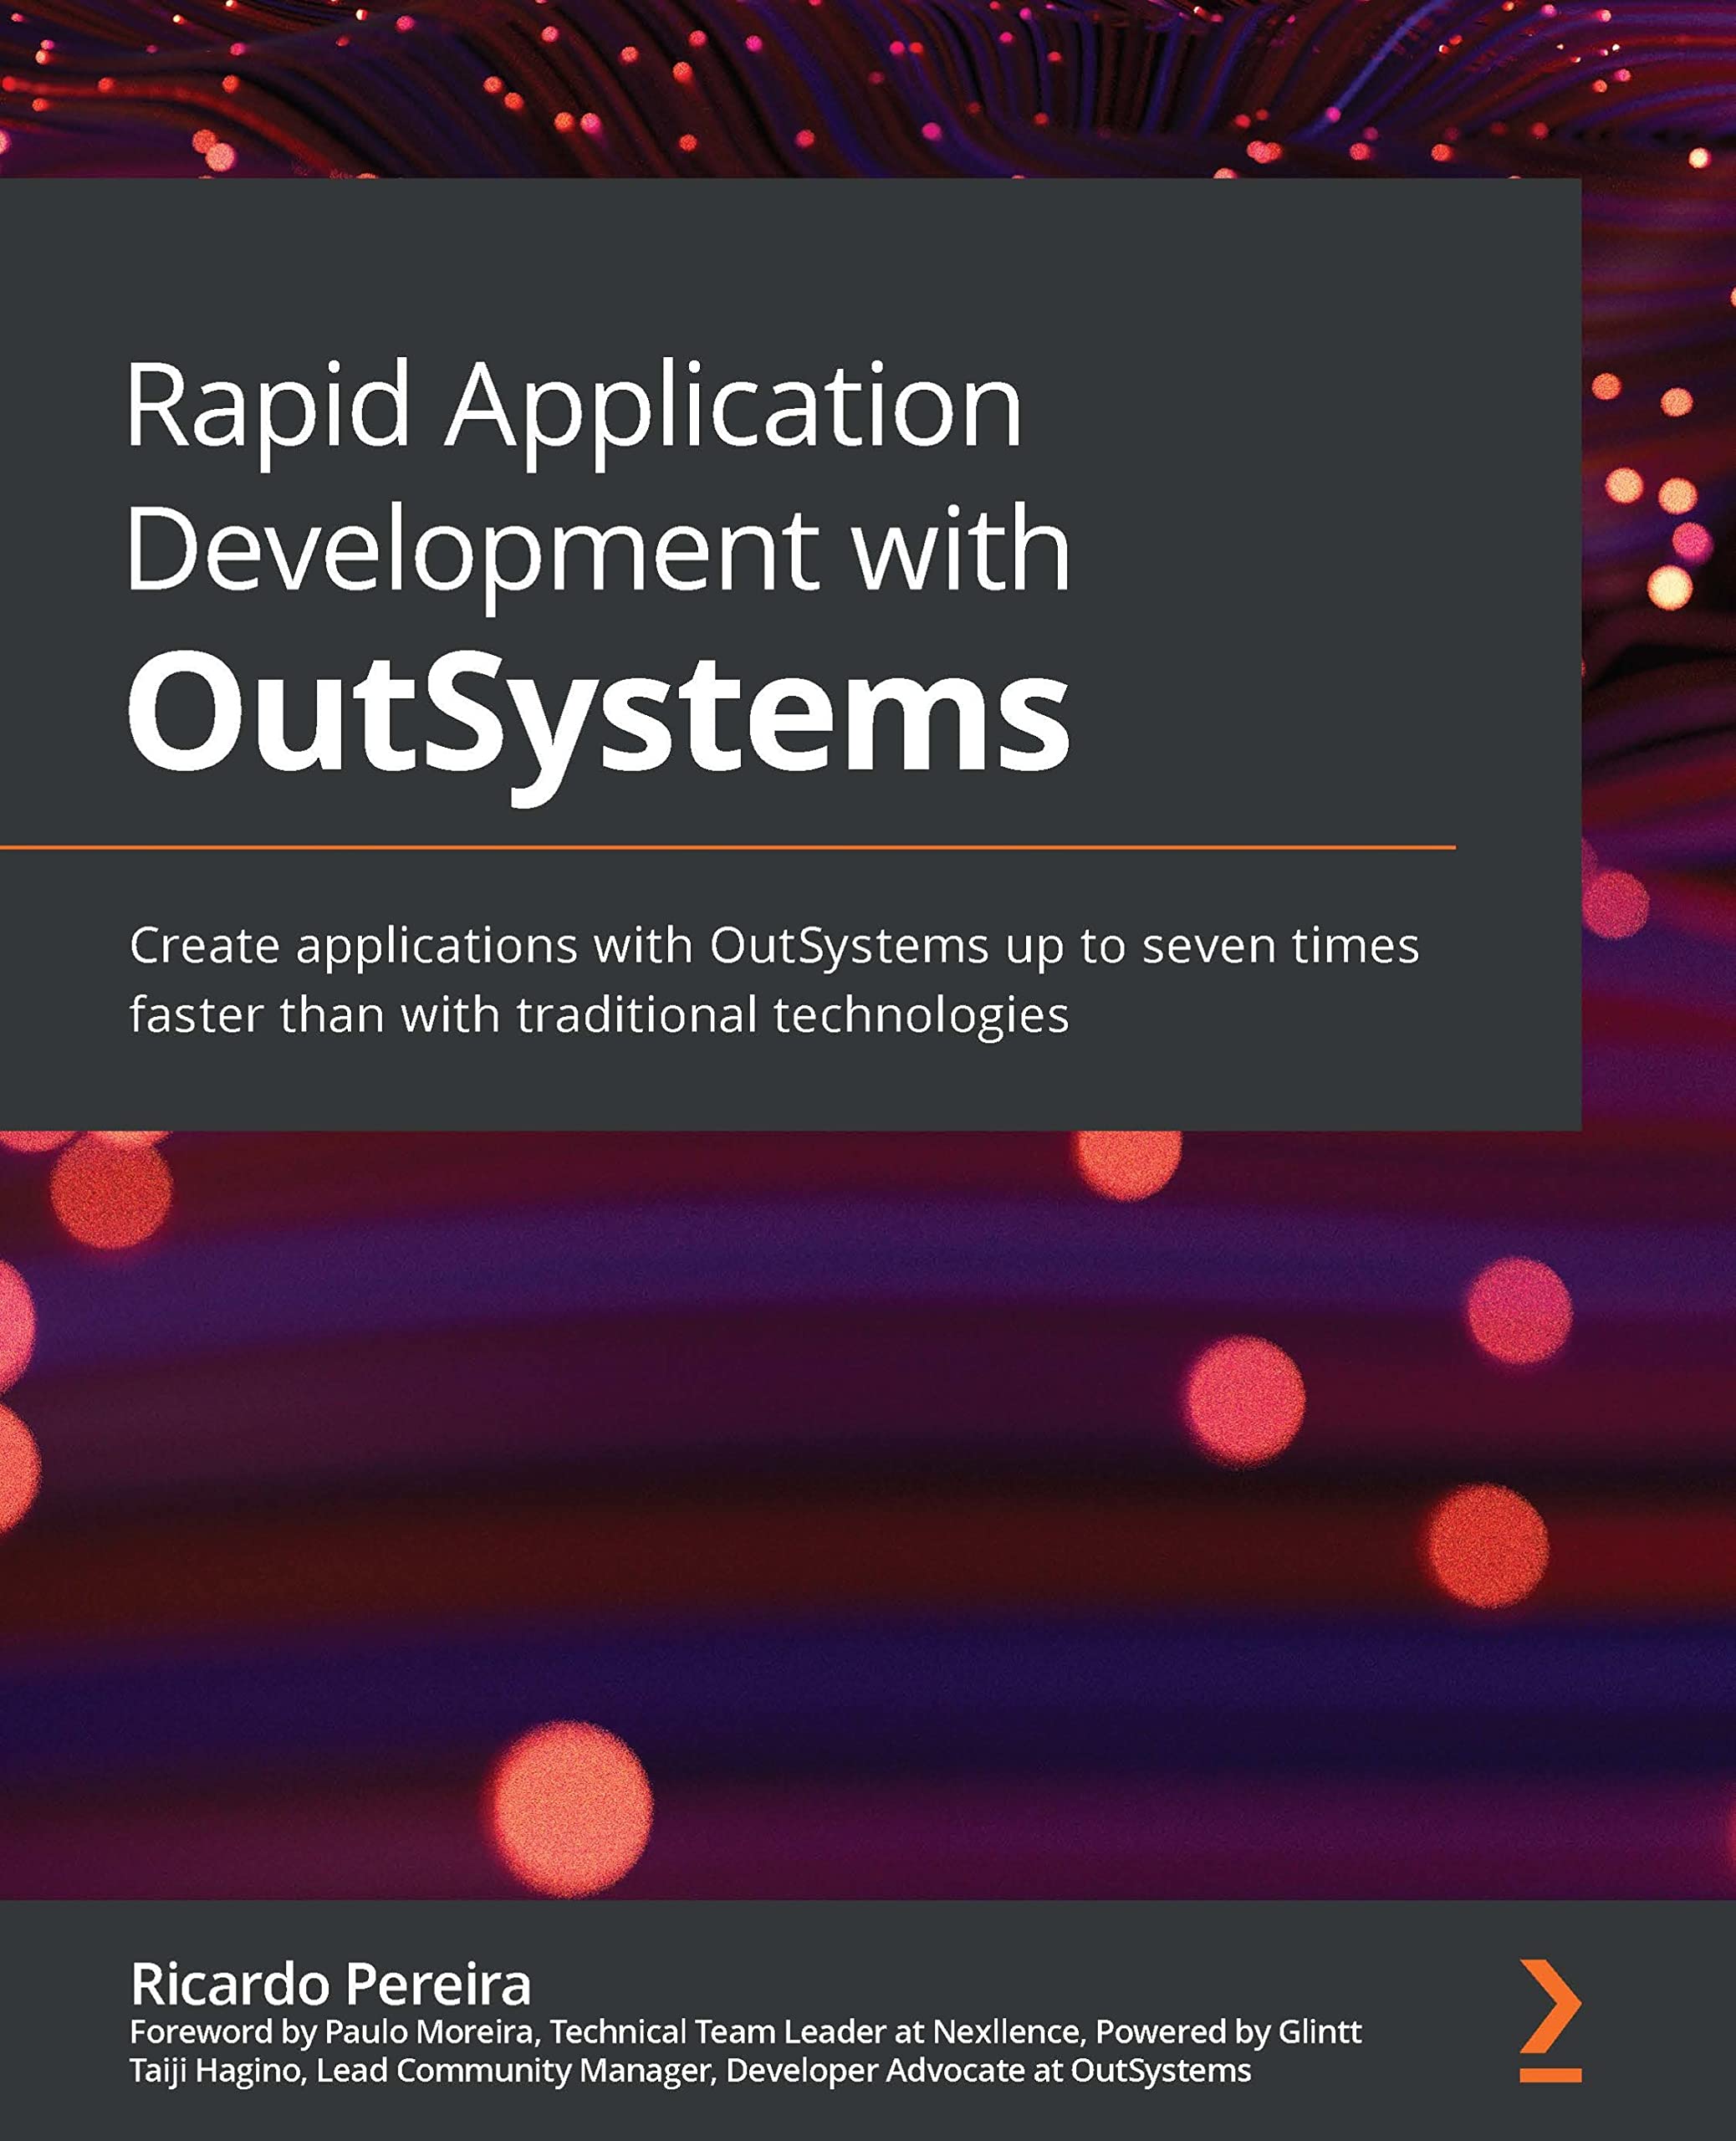The image size is (1736, 2141).
Task: Click the orange Packt chevron logo
Action: (1550, 2005)
